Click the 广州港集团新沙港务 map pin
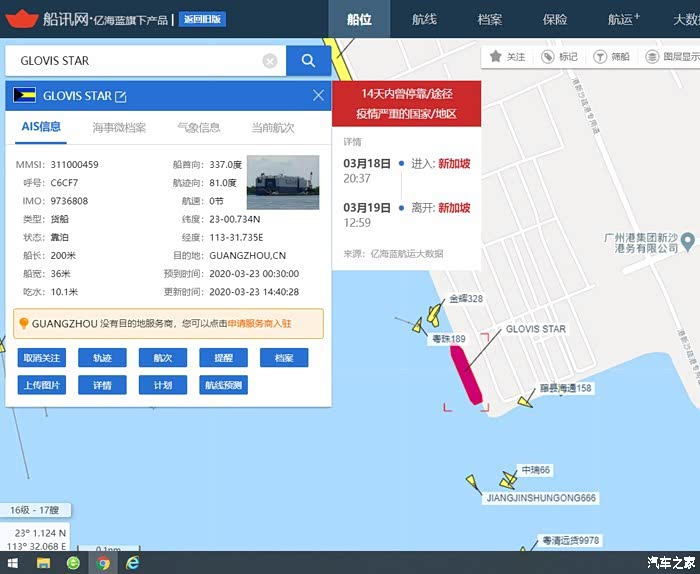The width and height of the screenshot is (700, 574). [688, 241]
